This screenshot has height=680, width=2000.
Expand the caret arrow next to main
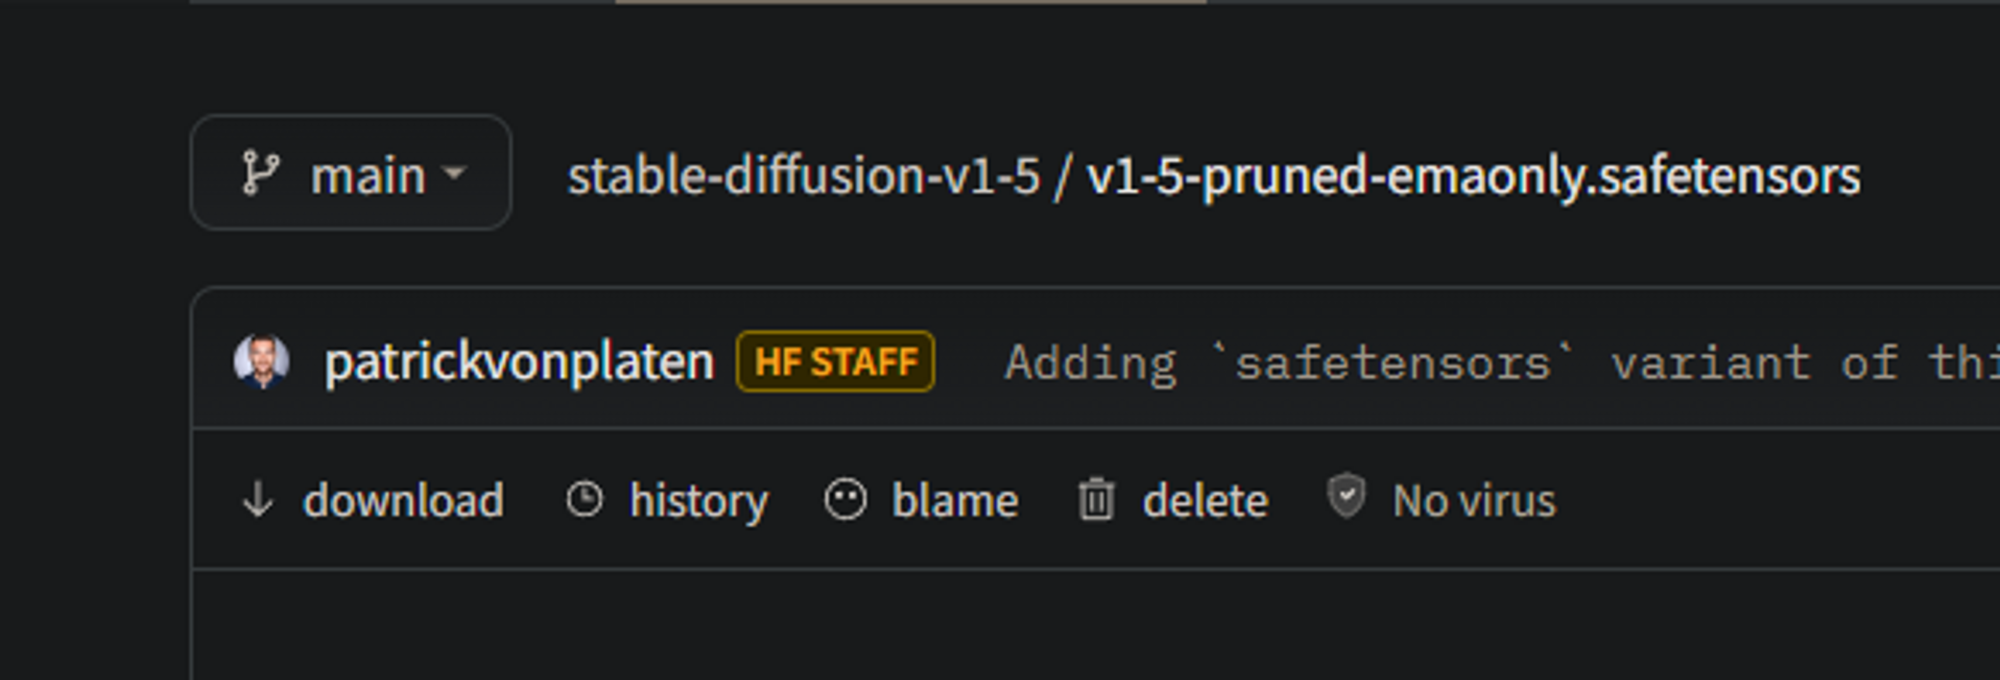455,174
